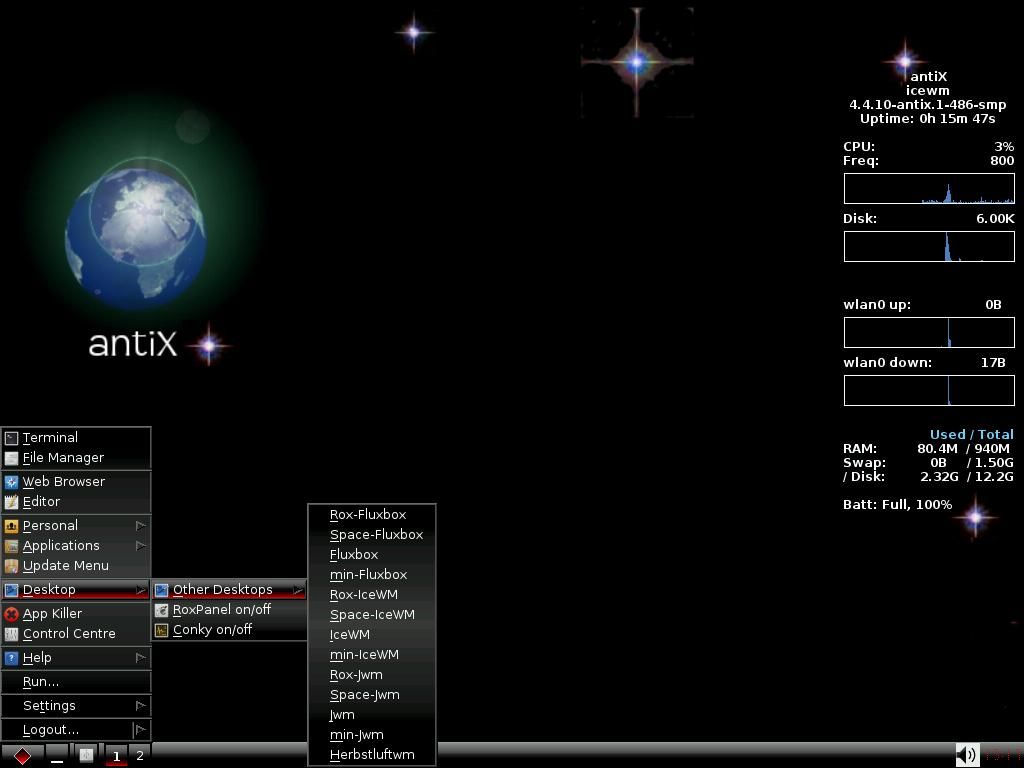
Task: Switch to workspace 1
Action: tap(116, 756)
